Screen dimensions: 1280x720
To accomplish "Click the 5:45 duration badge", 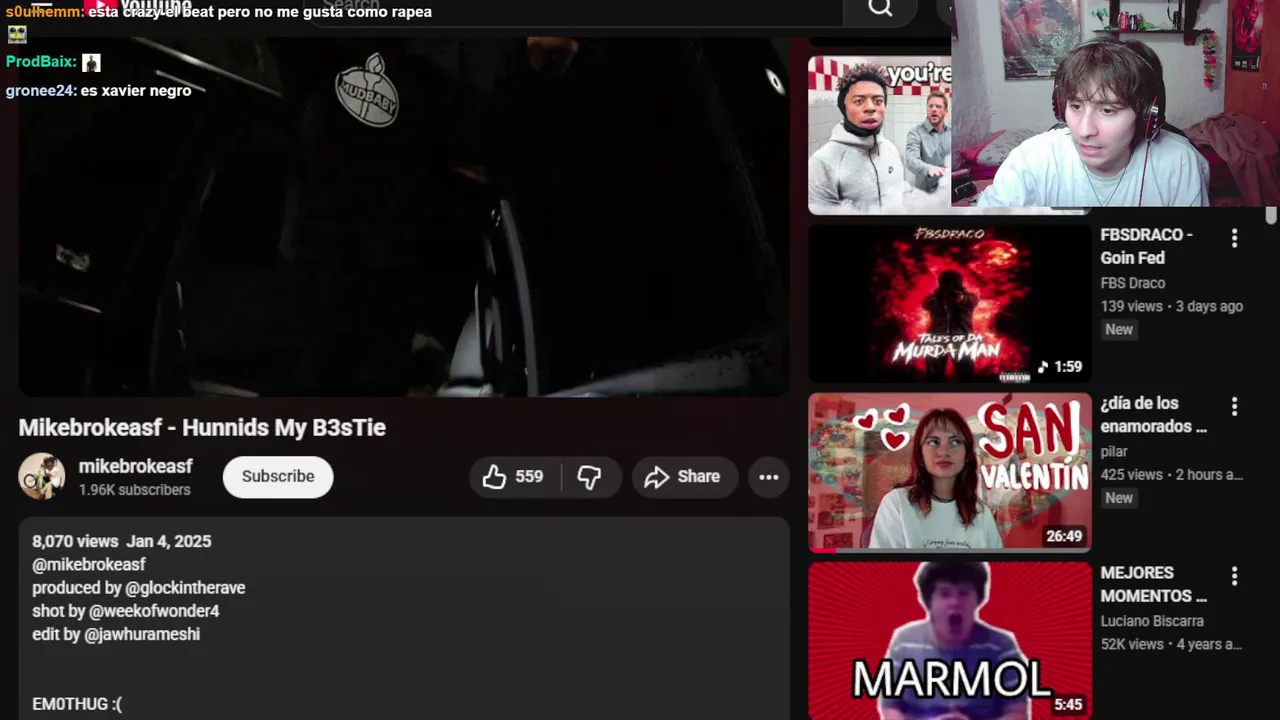I will point(1068,705).
